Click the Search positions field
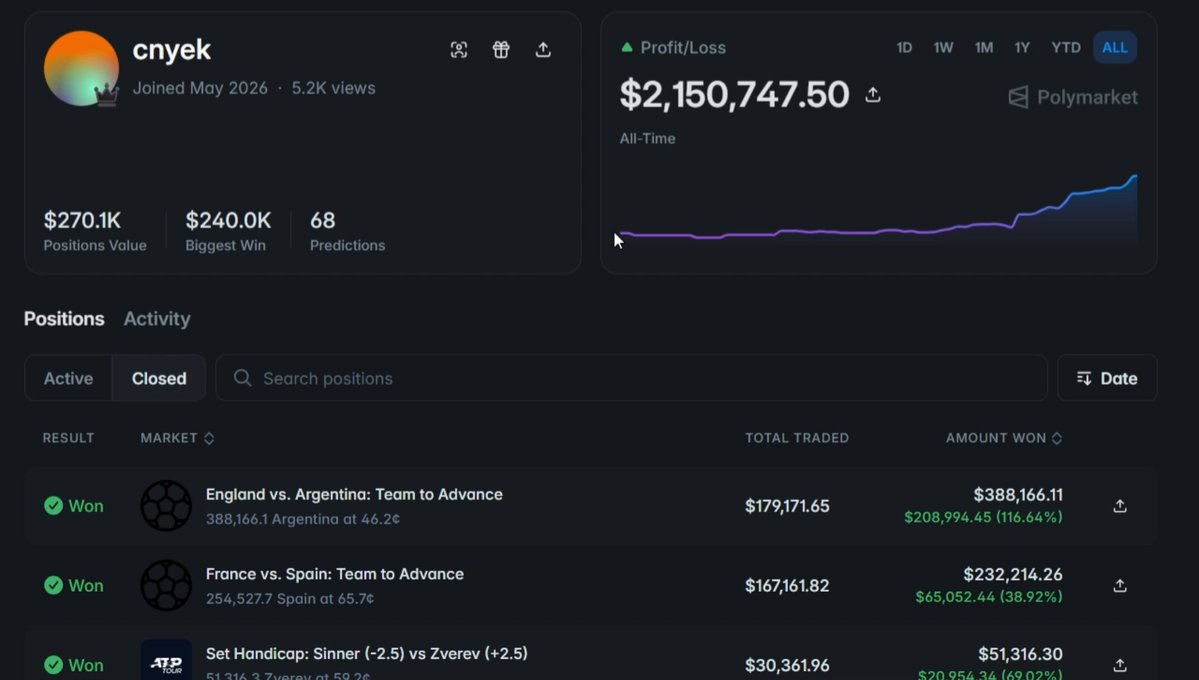This screenshot has height=680, width=1199. (x=632, y=378)
